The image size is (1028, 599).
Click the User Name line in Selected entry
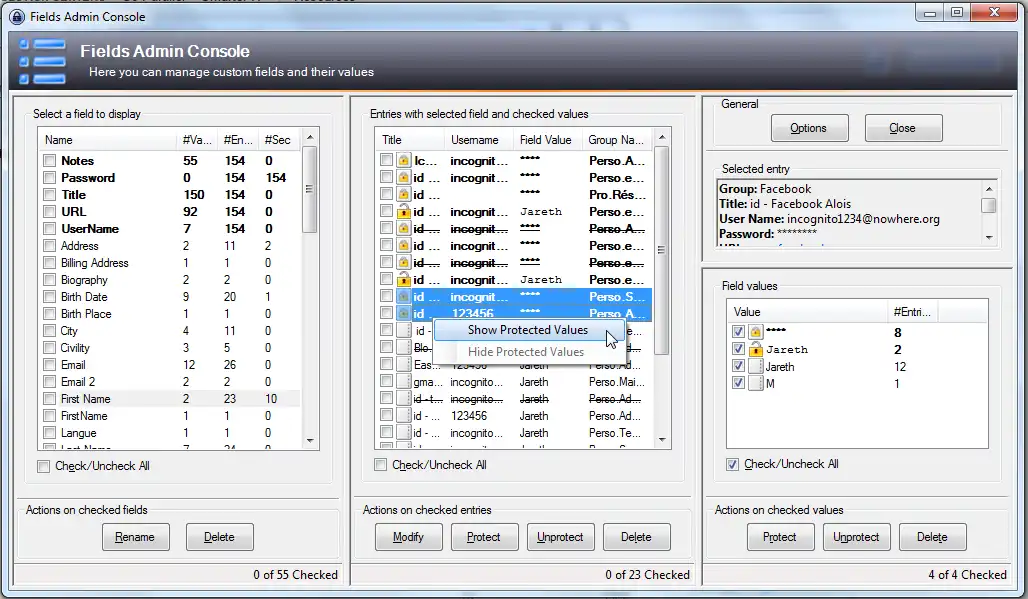829,219
